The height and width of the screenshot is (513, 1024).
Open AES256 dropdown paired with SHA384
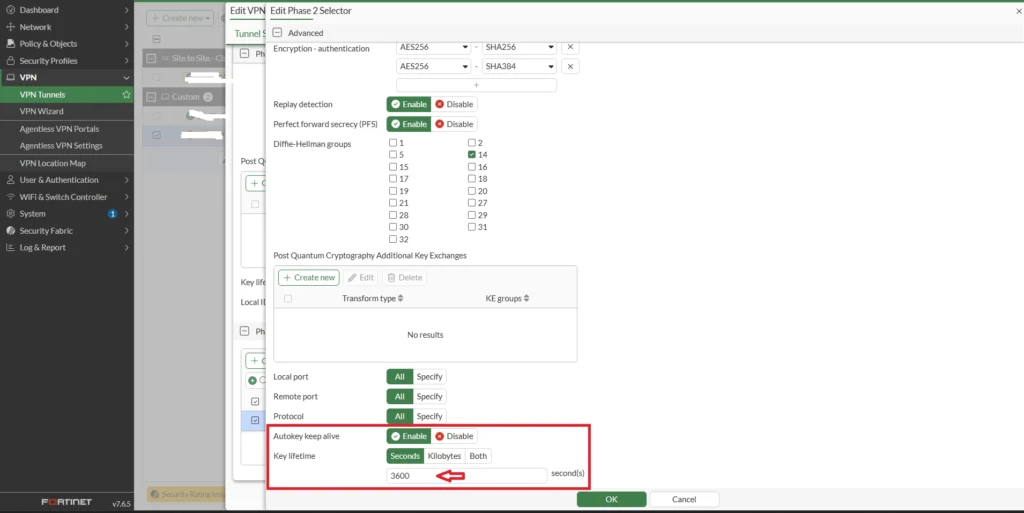pyautogui.click(x=434, y=66)
